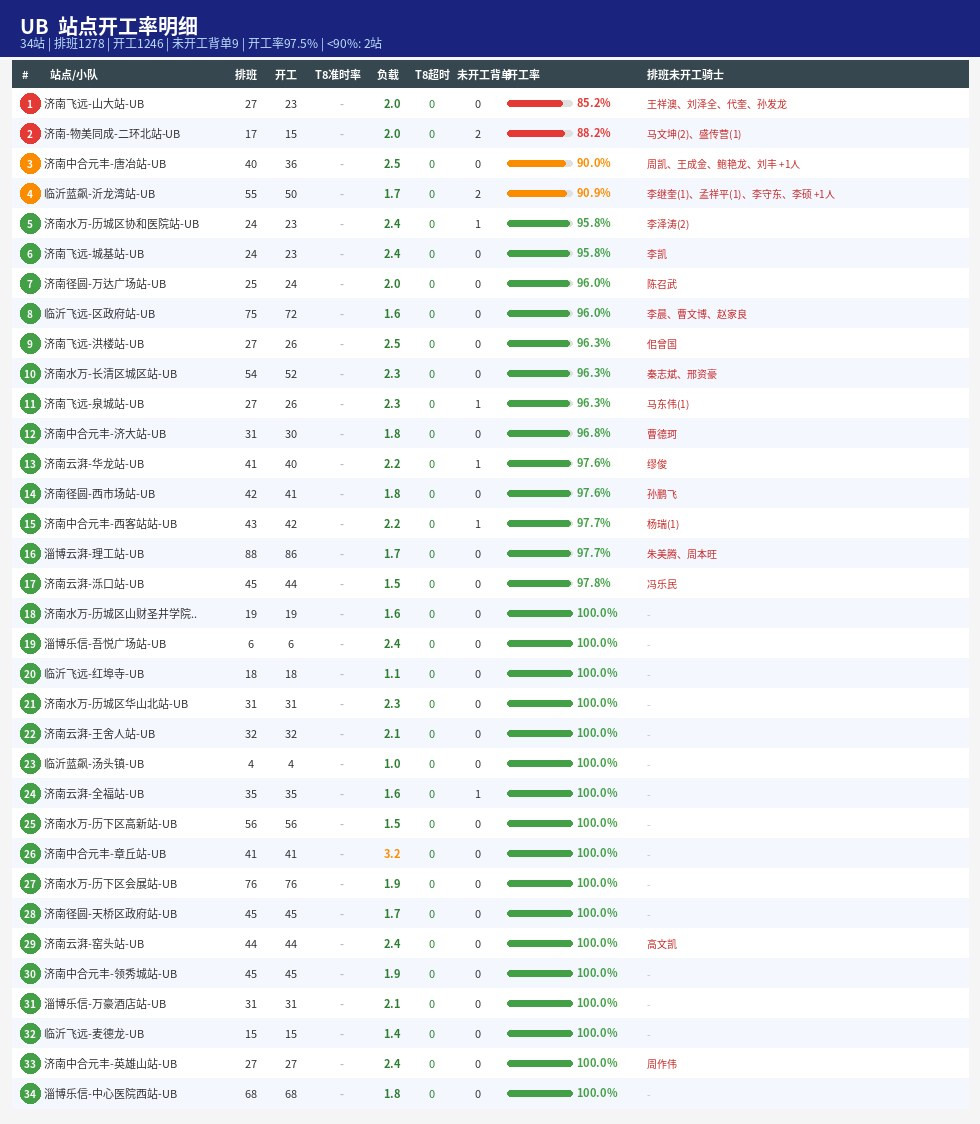
Task: Select station 济南飞远-山大站-UB
Action: point(94,105)
